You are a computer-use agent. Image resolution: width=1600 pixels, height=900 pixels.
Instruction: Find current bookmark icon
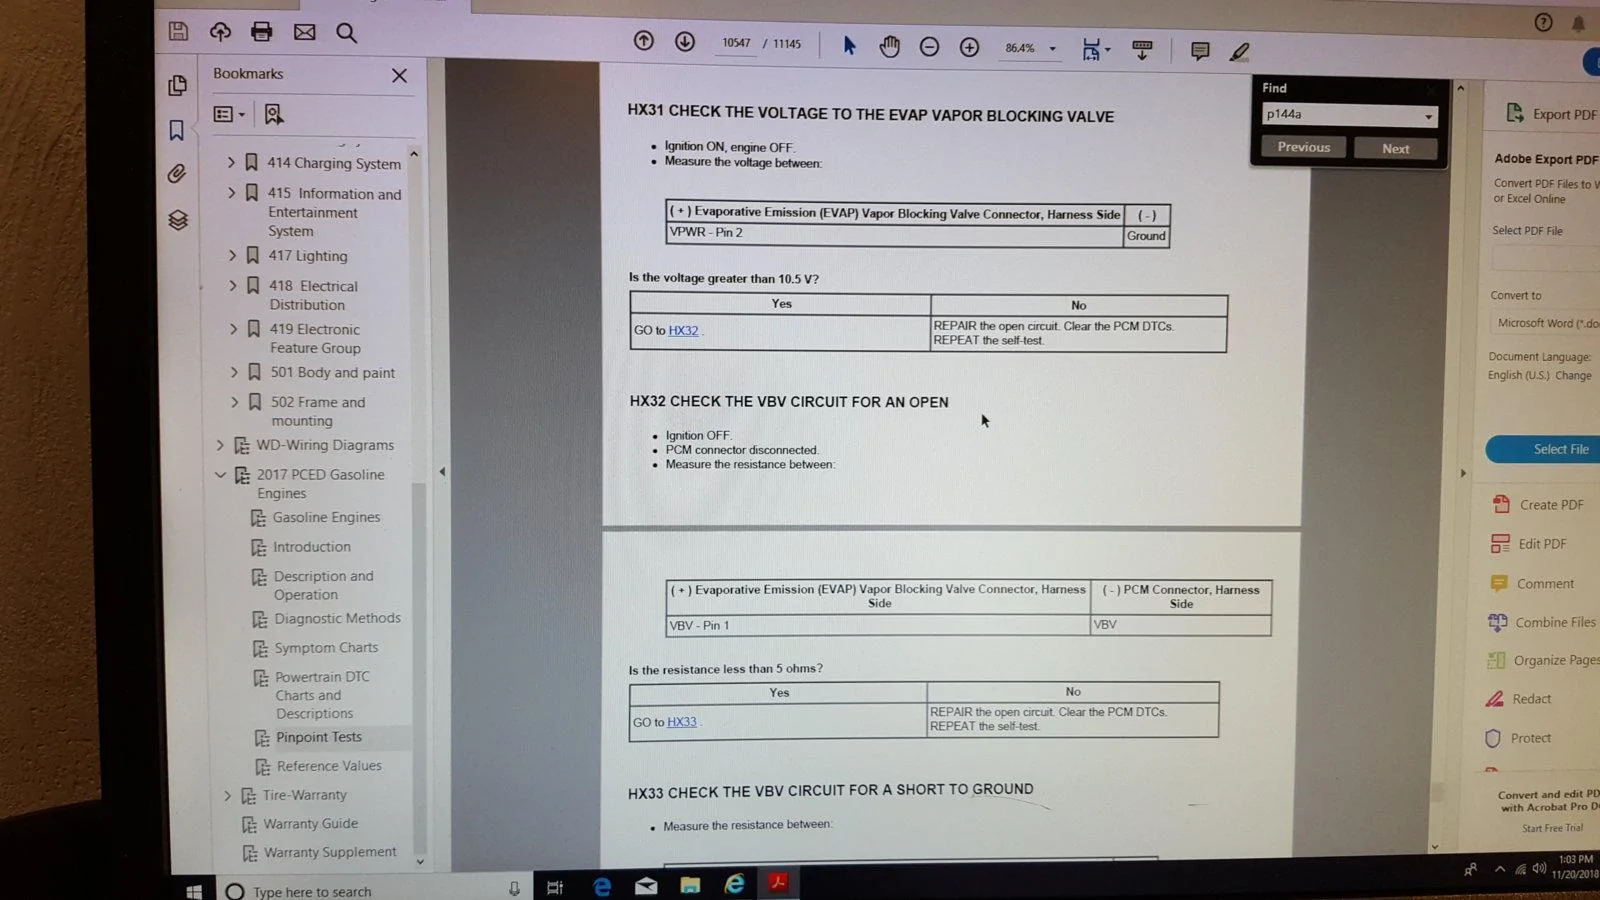tap(273, 114)
